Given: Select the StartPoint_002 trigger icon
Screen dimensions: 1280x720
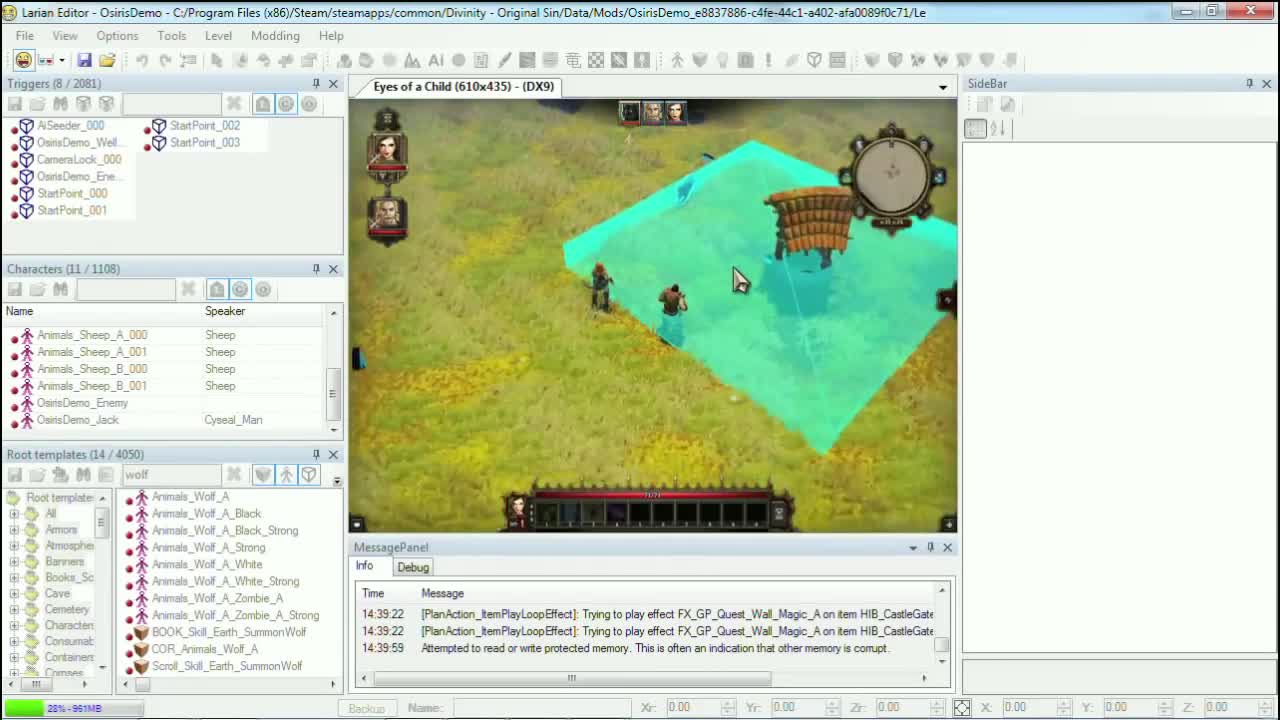Looking at the screenshot, I should pos(159,125).
